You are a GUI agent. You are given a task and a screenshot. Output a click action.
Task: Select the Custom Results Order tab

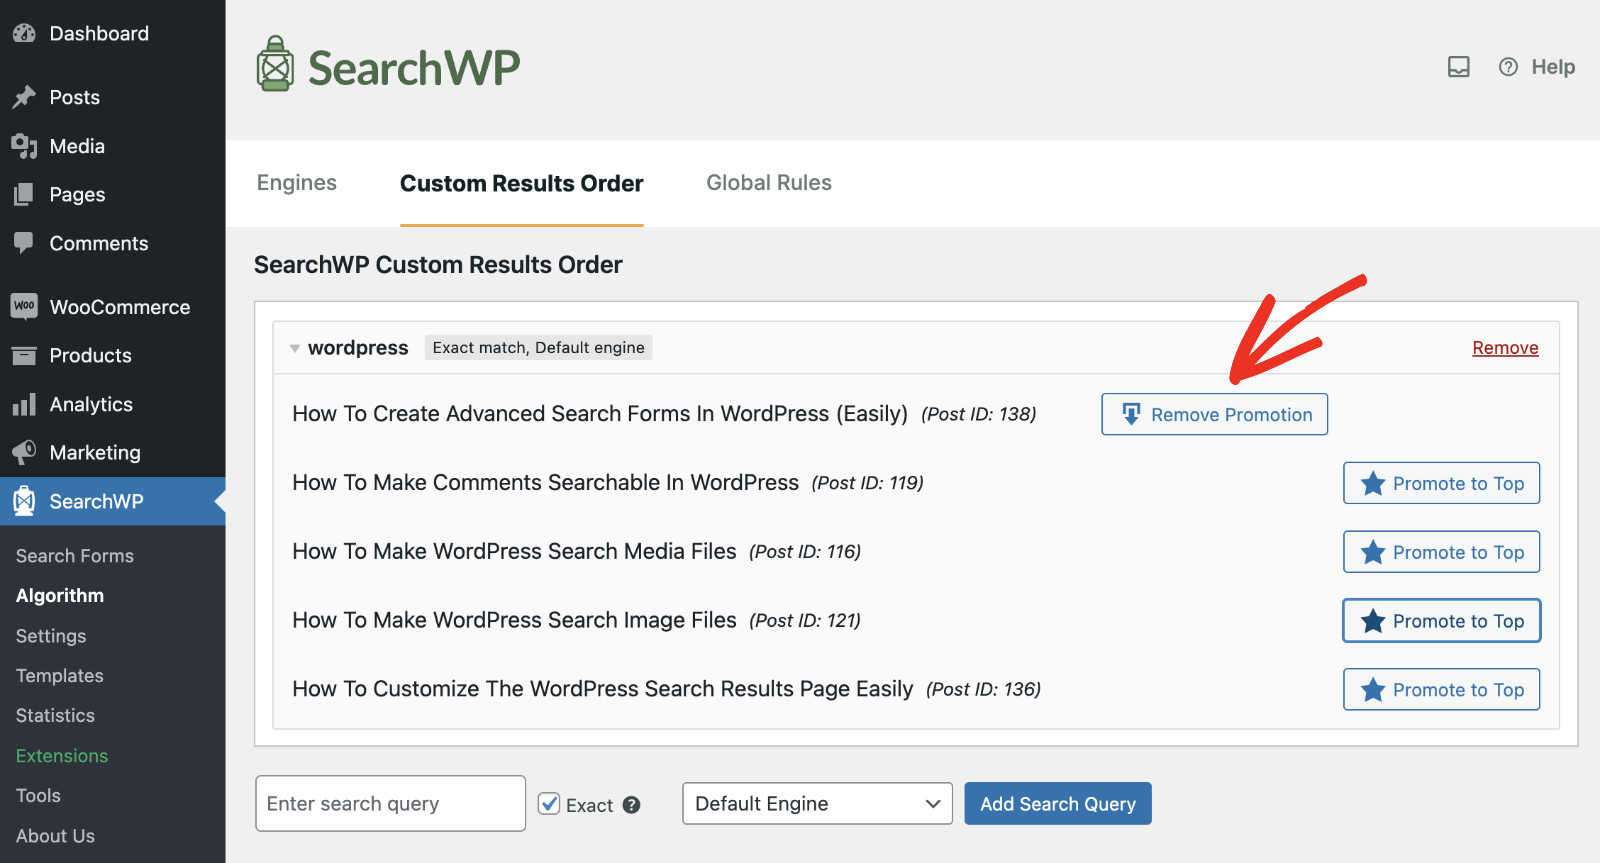tap(522, 184)
